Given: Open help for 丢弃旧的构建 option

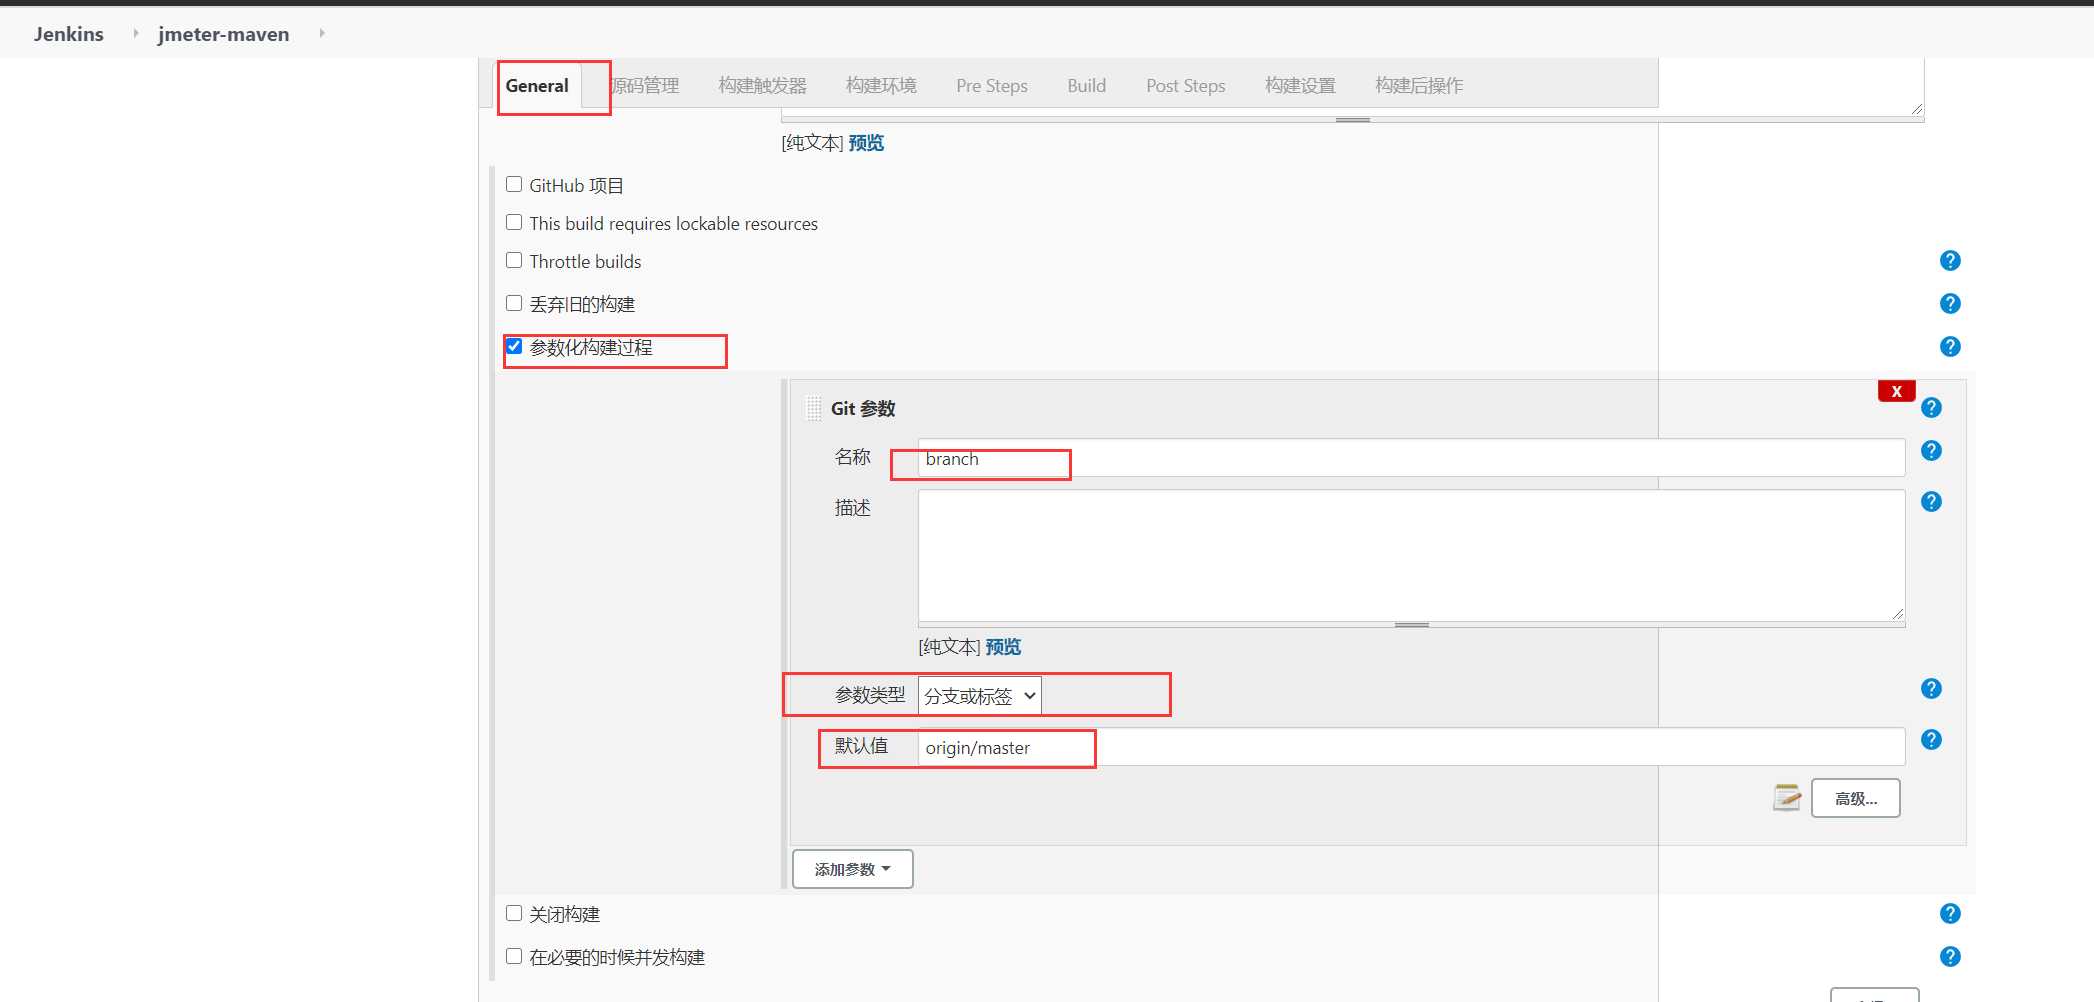Looking at the screenshot, I should pyautogui.click(x=1949, y=304).
